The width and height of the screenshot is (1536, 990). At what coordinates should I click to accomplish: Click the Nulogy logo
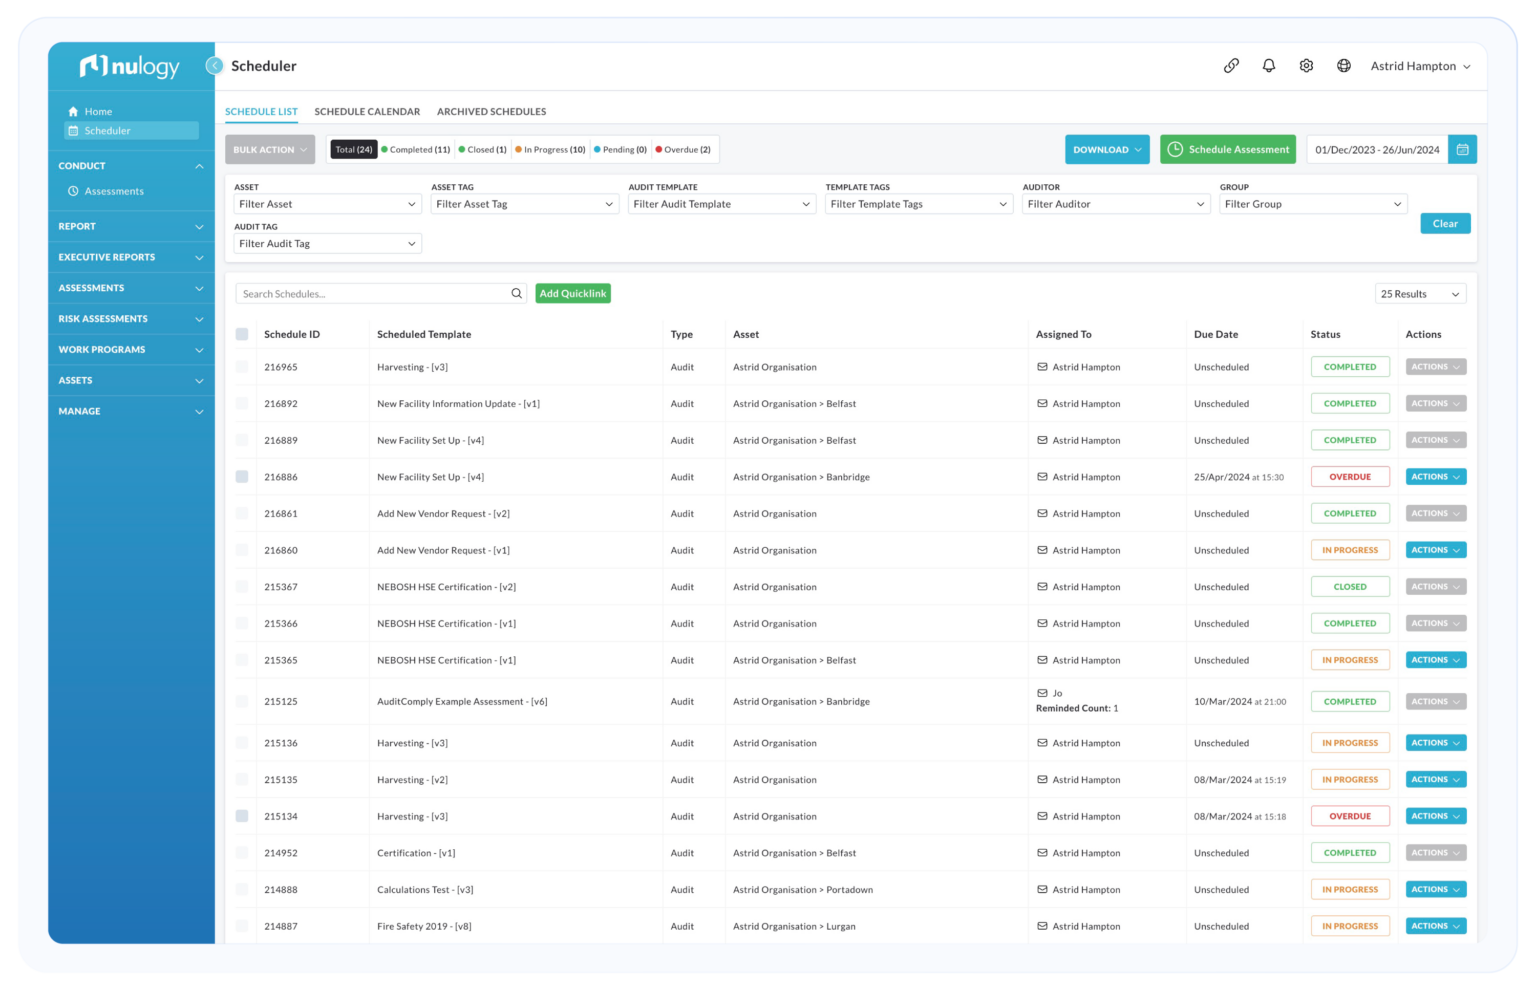(x=130, y=66)
